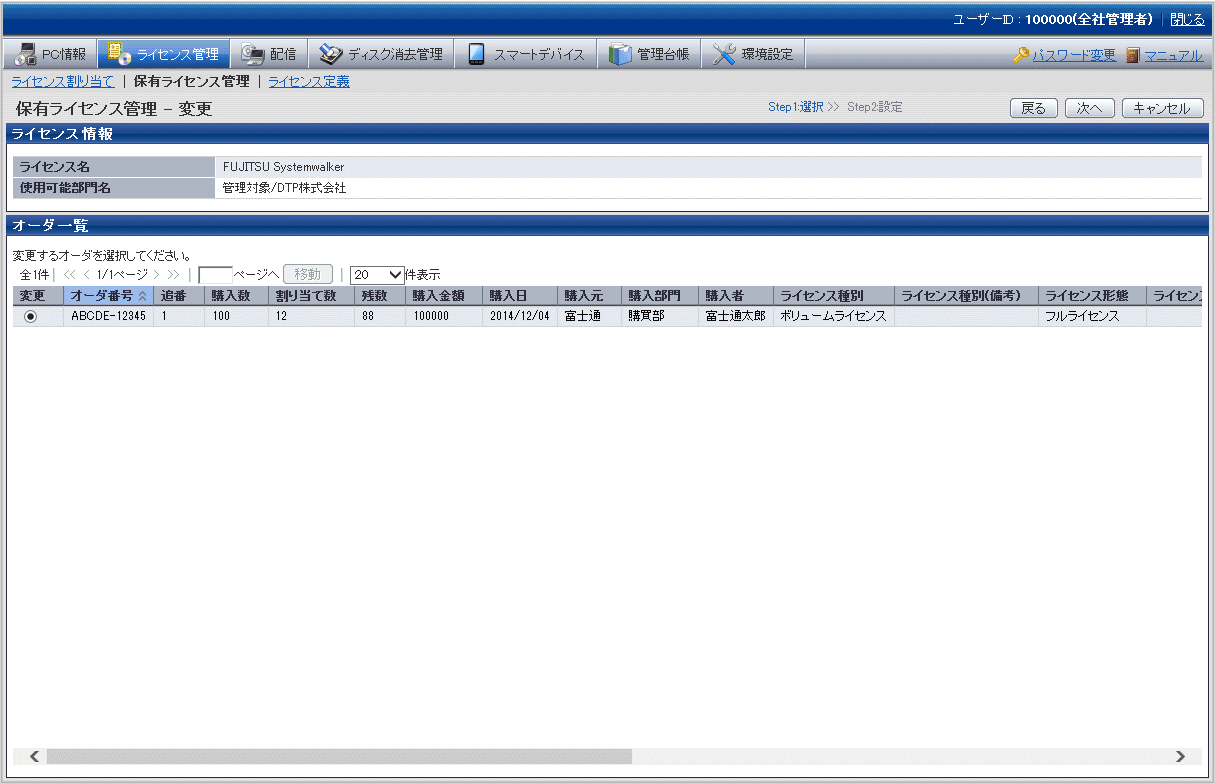
Task: Open the 環境設定 tools icon tab
Action: pos(725,54)
